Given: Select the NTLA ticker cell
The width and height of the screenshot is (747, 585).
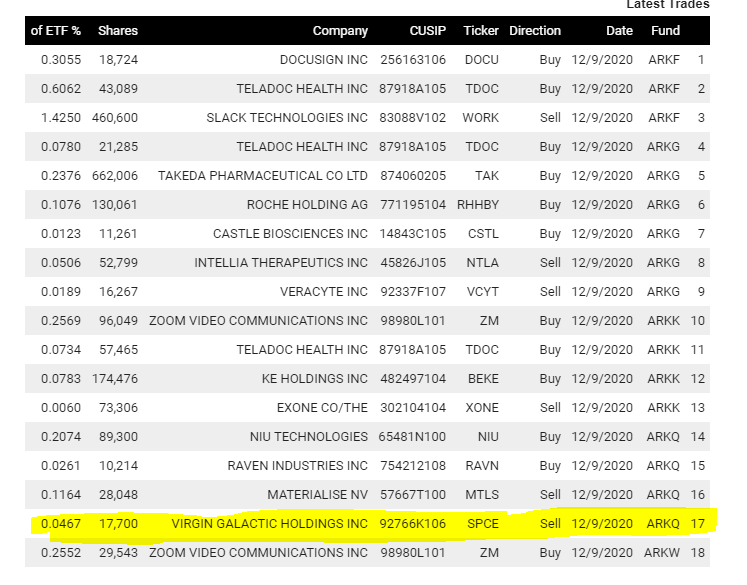Looking at the screenshot, I should [x=483, y=263].
